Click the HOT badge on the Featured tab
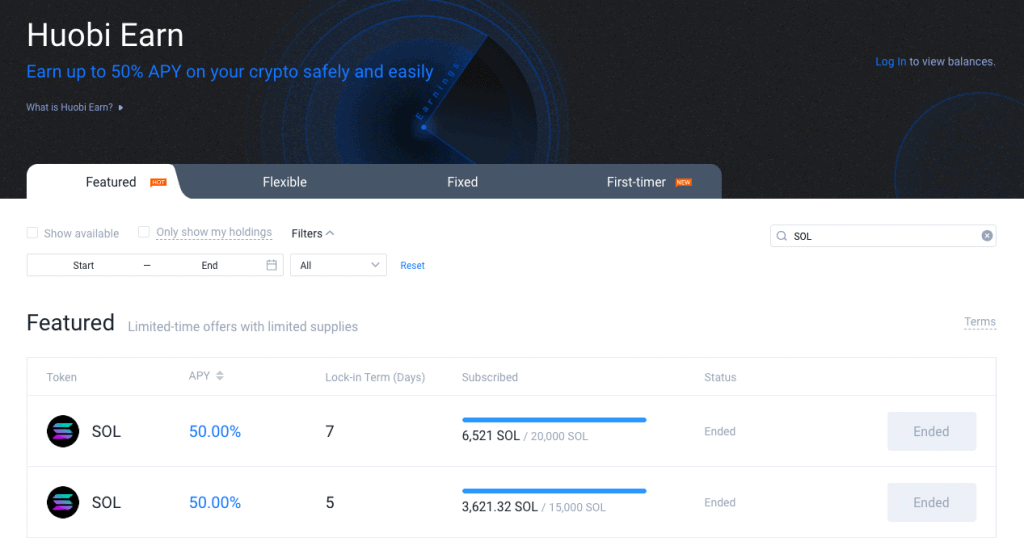The width and height of the screenshot is (1024, 550). 158,182
